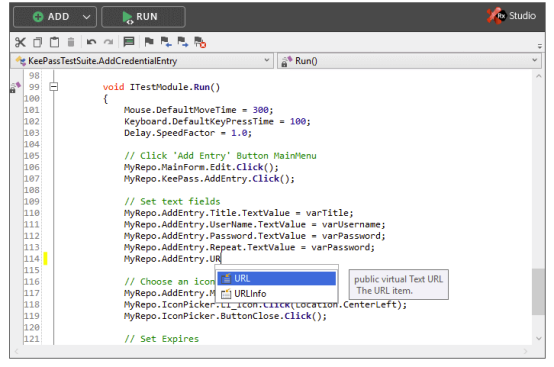Viewport: 554px width, 367px height.
Task: Open the ADD button dropdown arrow
Action: click(86, 17)
